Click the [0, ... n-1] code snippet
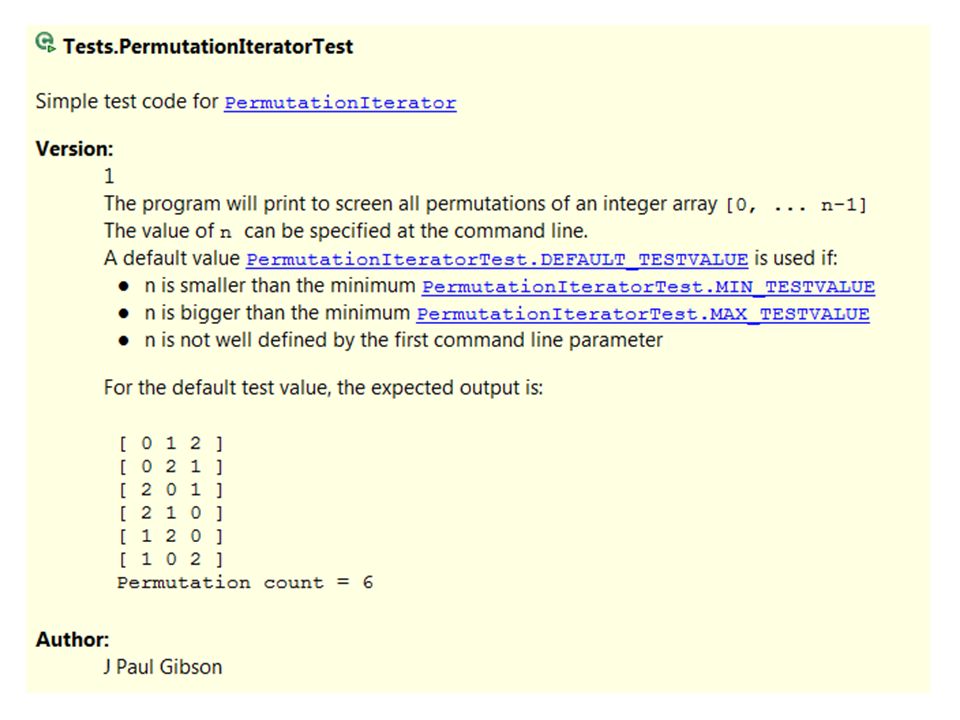 tap(796, 204)
